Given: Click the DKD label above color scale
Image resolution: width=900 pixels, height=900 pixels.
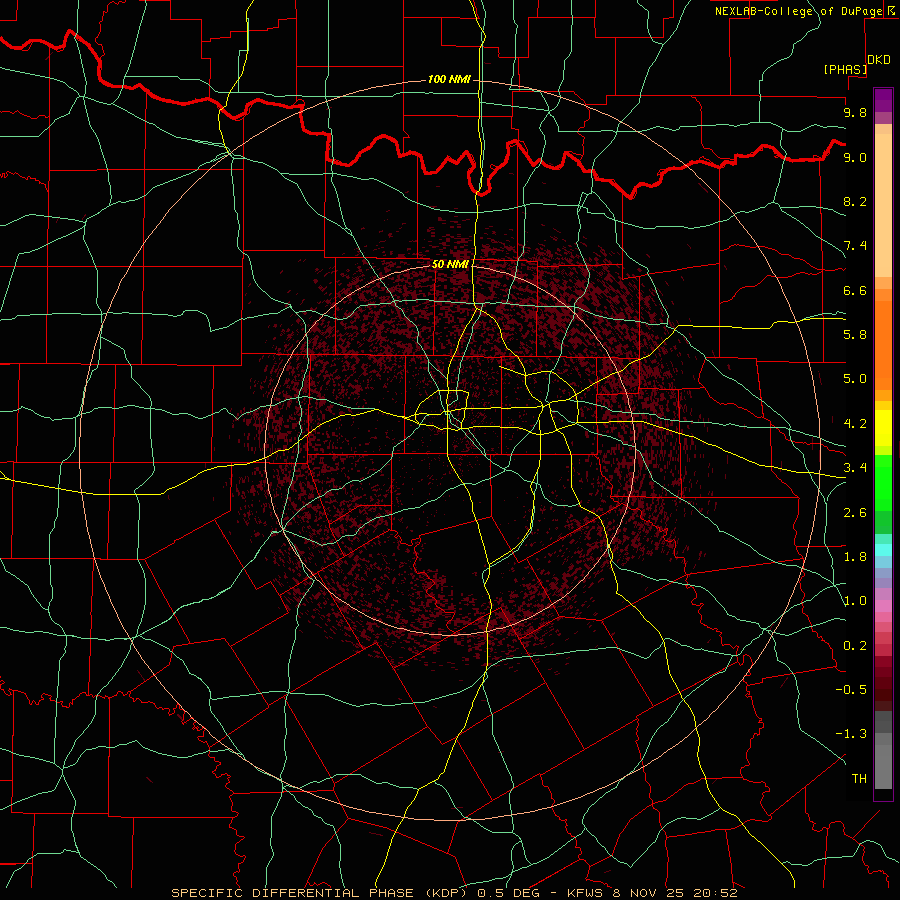Looking at the screenshot, I should (879, 60).
